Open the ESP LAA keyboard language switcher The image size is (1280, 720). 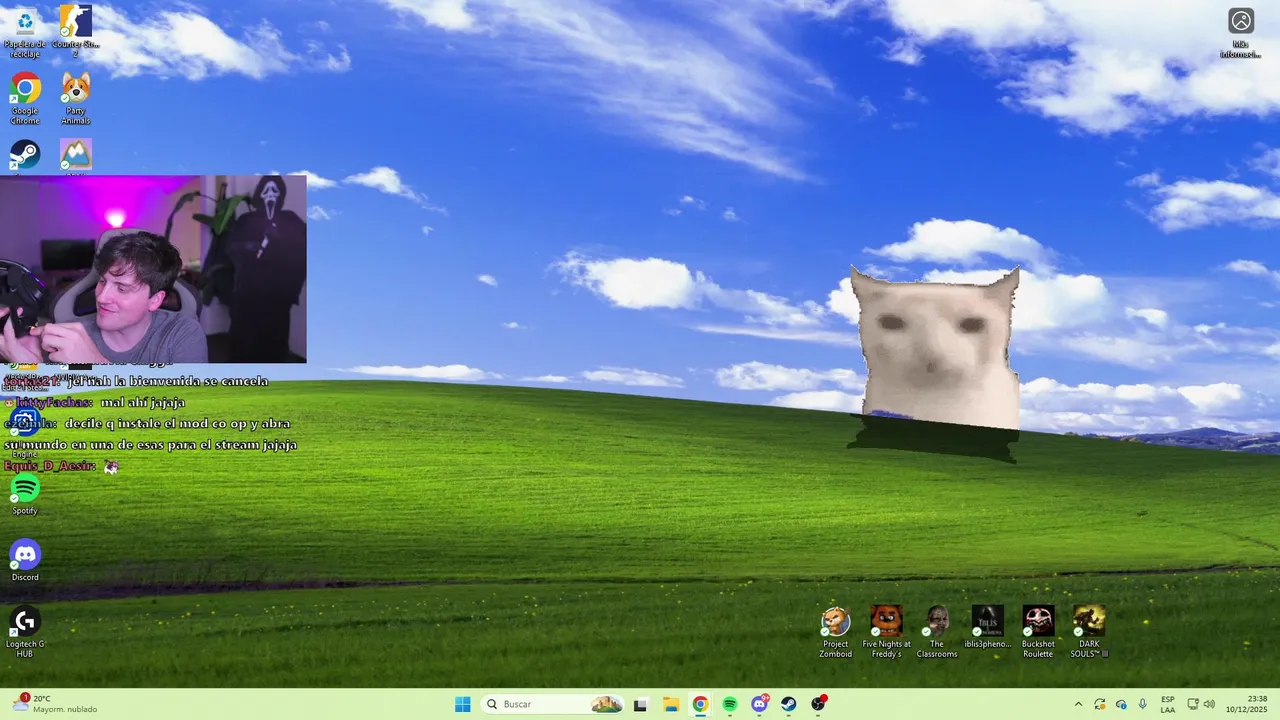(1168, 704)
